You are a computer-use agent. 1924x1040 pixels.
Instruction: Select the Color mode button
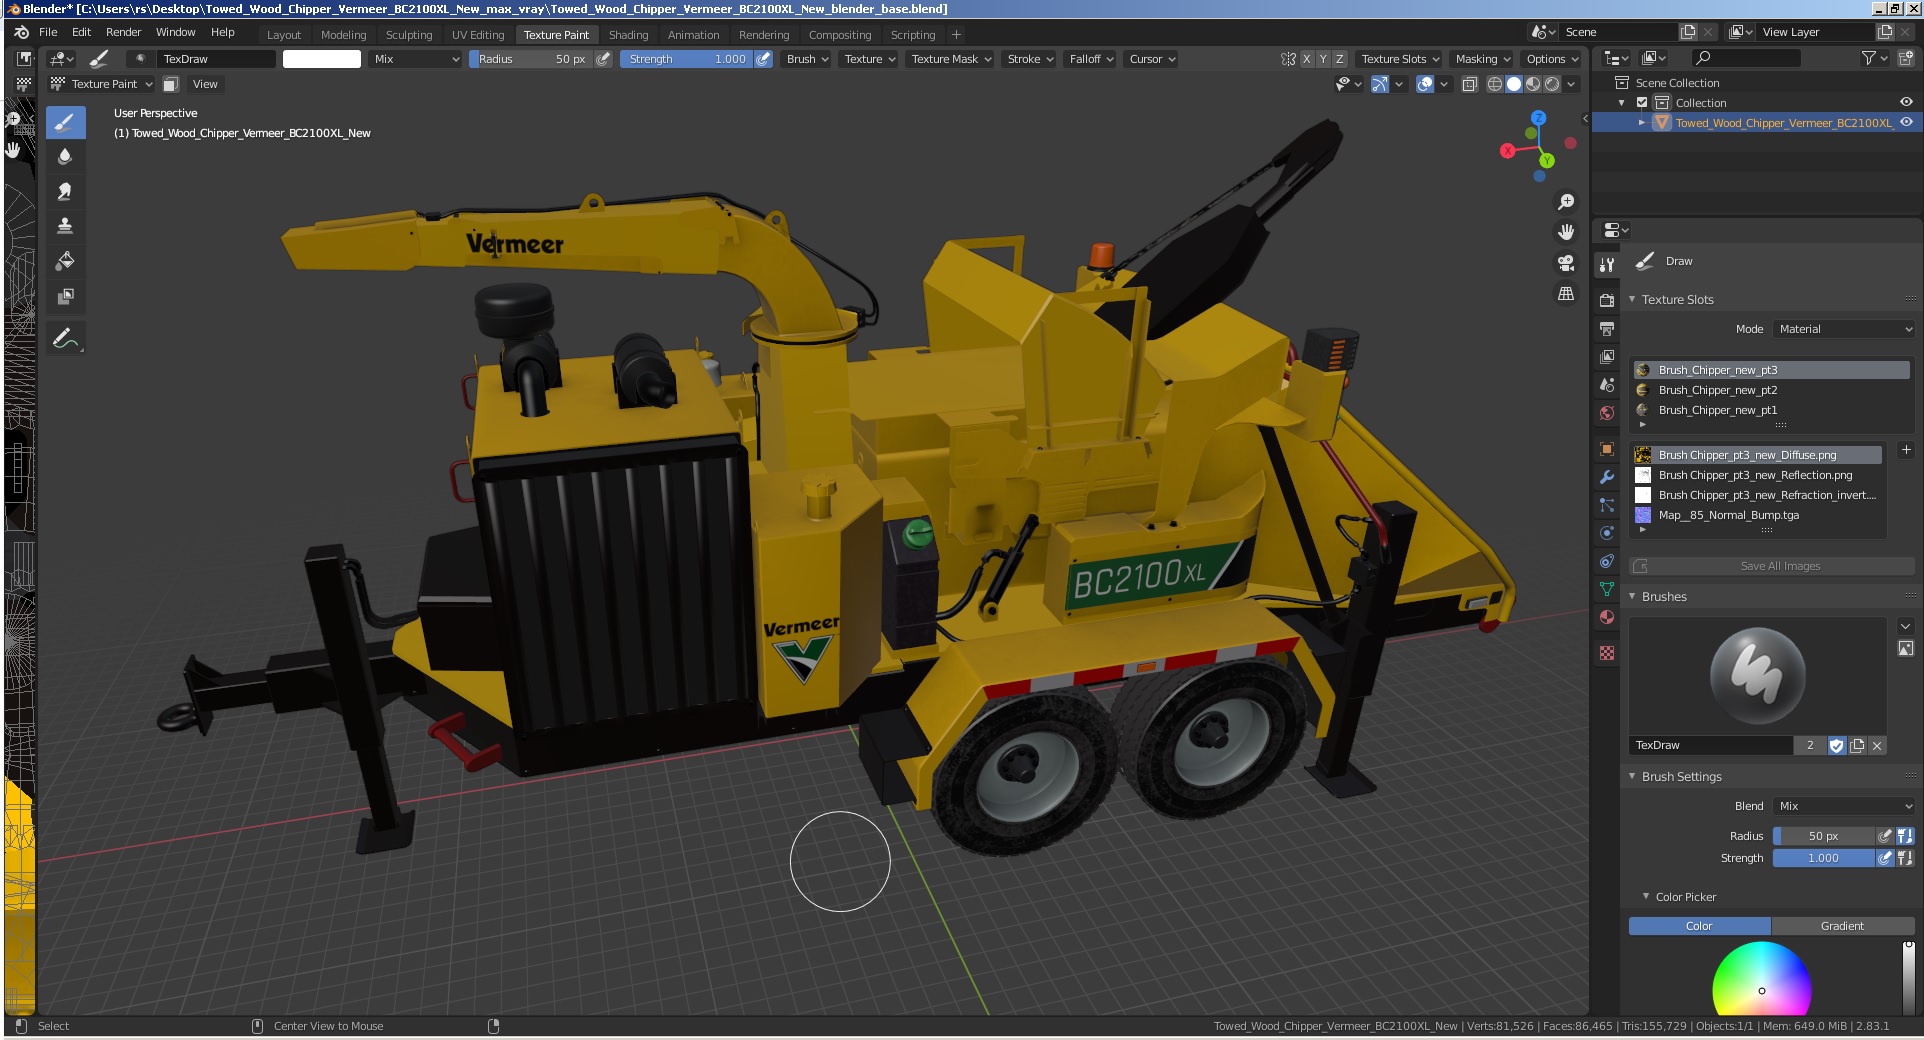pos(1699,926)
